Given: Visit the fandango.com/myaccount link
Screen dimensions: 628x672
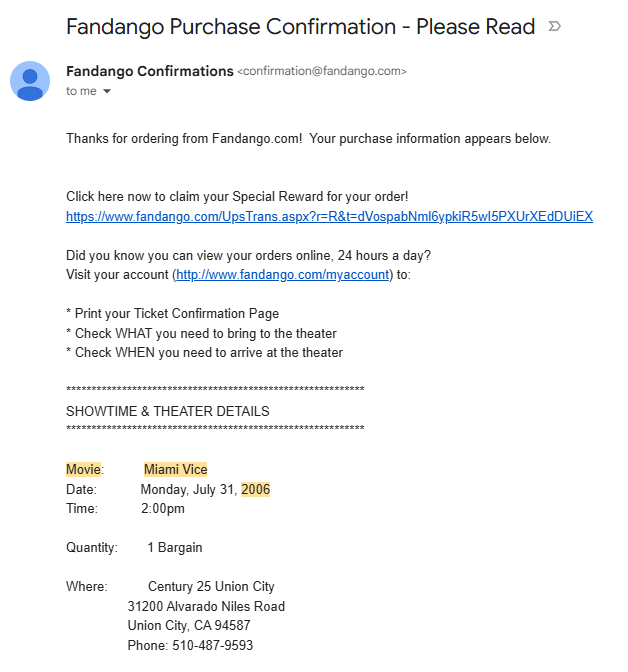Looking at the screenshot, I should [282, 274].
